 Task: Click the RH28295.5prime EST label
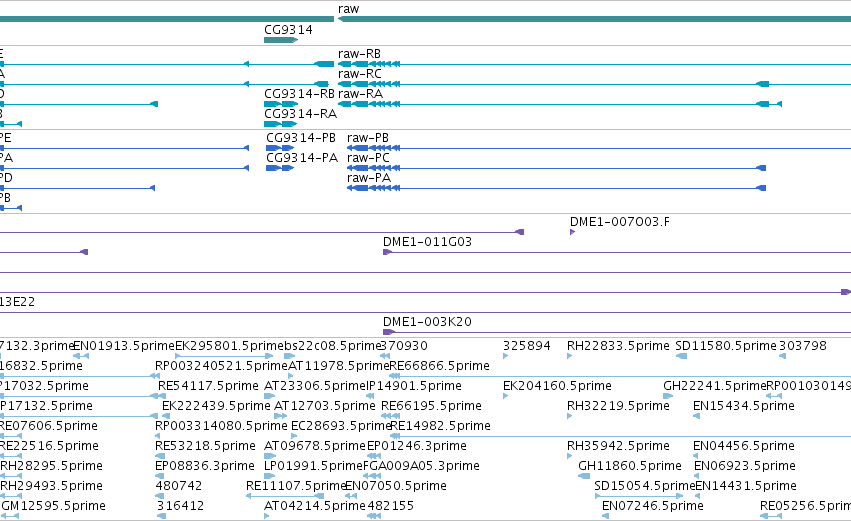(51, 466)
